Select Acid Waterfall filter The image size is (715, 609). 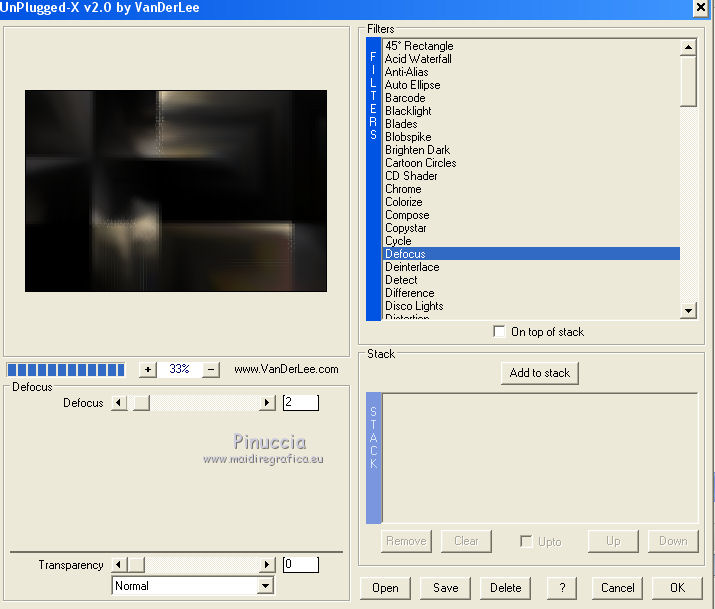click(531, 59)
